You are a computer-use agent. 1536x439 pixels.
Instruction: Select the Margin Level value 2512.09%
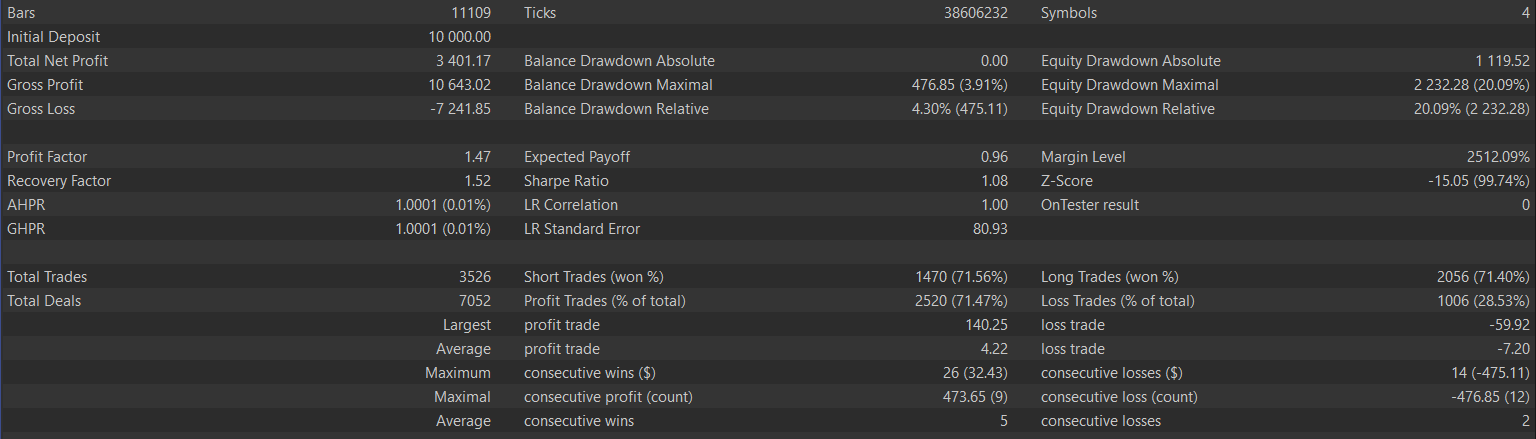[1491, 157]
